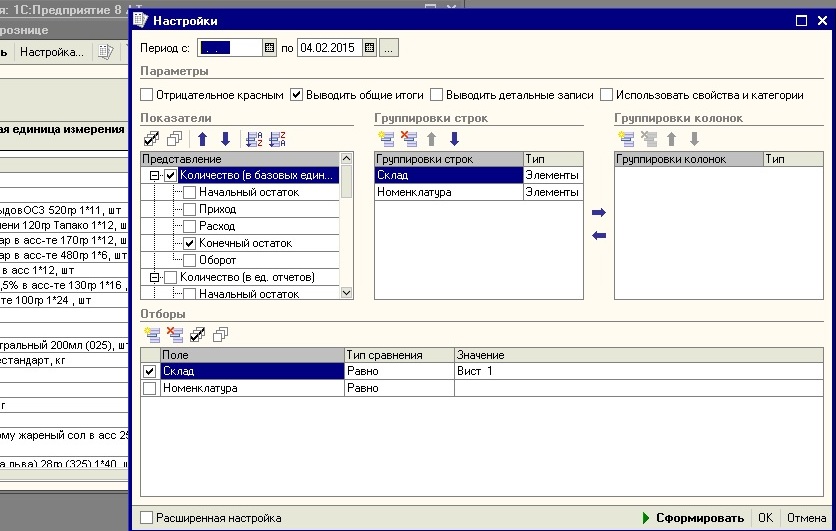Check all filters in Отборы toolbar

click(197, 334)
